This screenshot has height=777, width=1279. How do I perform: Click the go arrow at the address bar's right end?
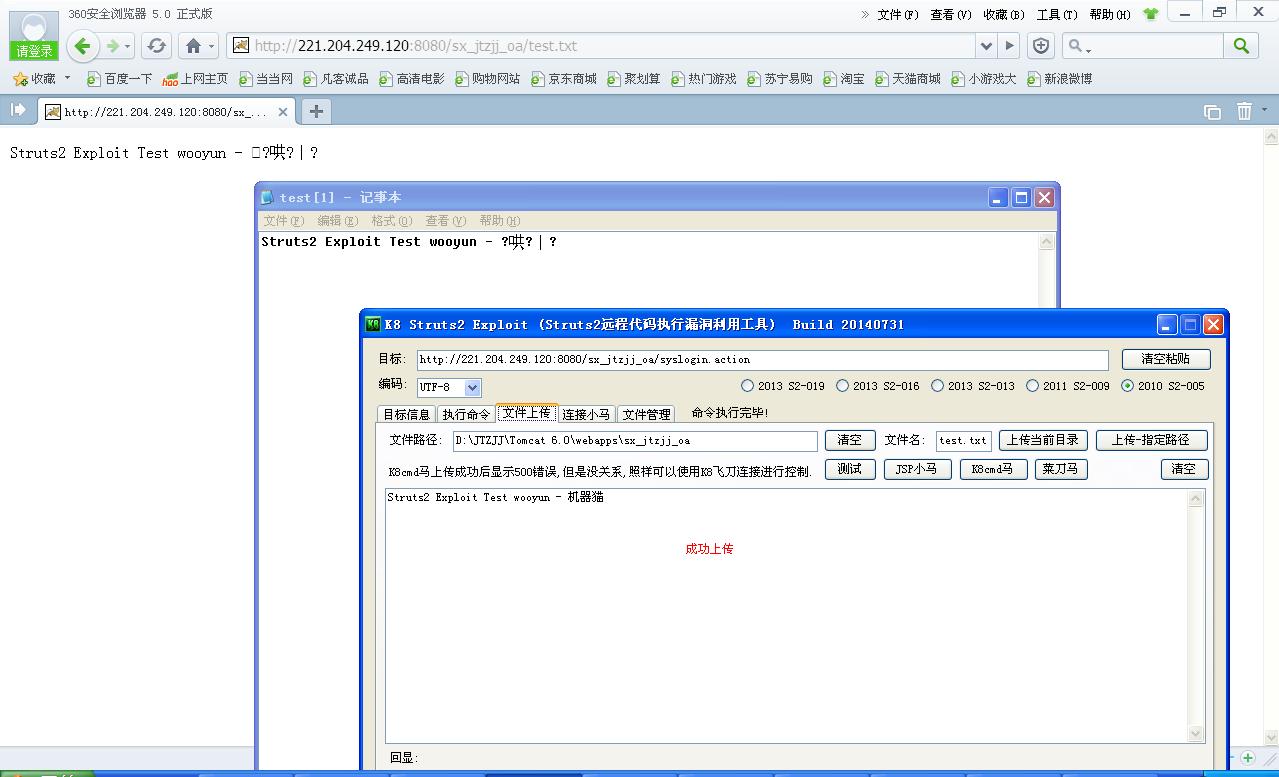(x=1009, y=46)
